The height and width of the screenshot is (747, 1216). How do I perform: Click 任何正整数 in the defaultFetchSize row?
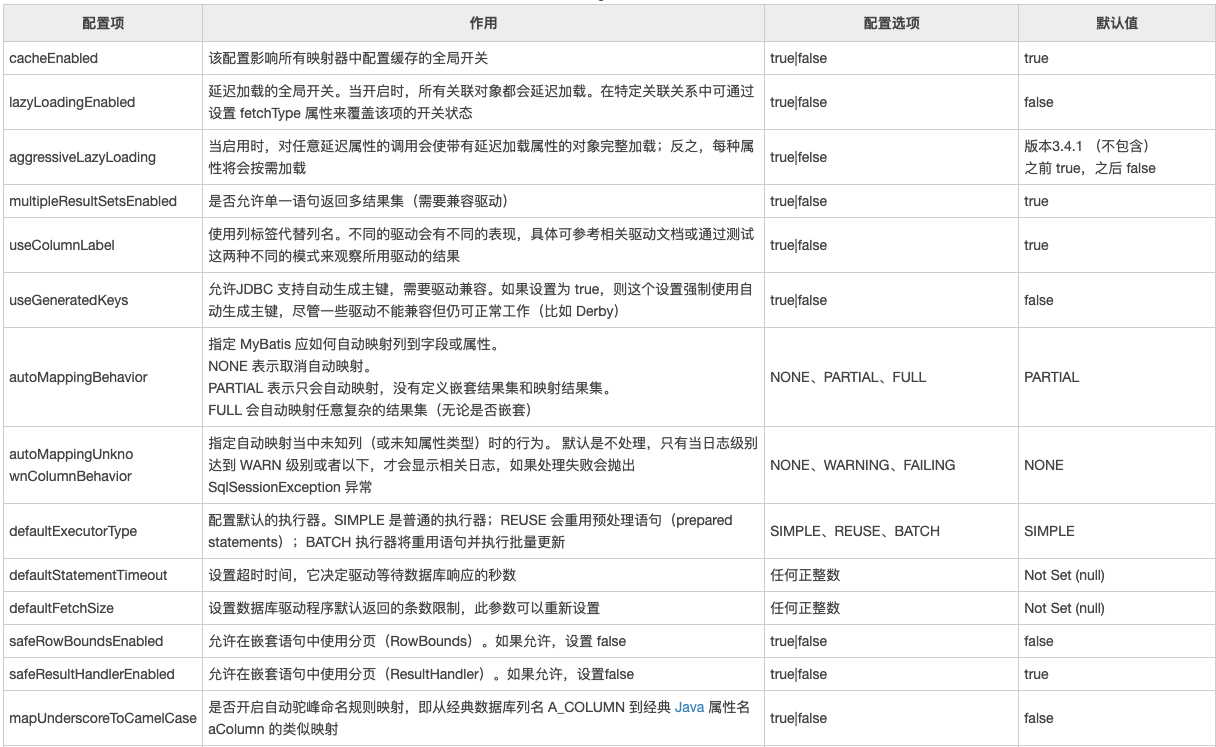pos(805,608)
